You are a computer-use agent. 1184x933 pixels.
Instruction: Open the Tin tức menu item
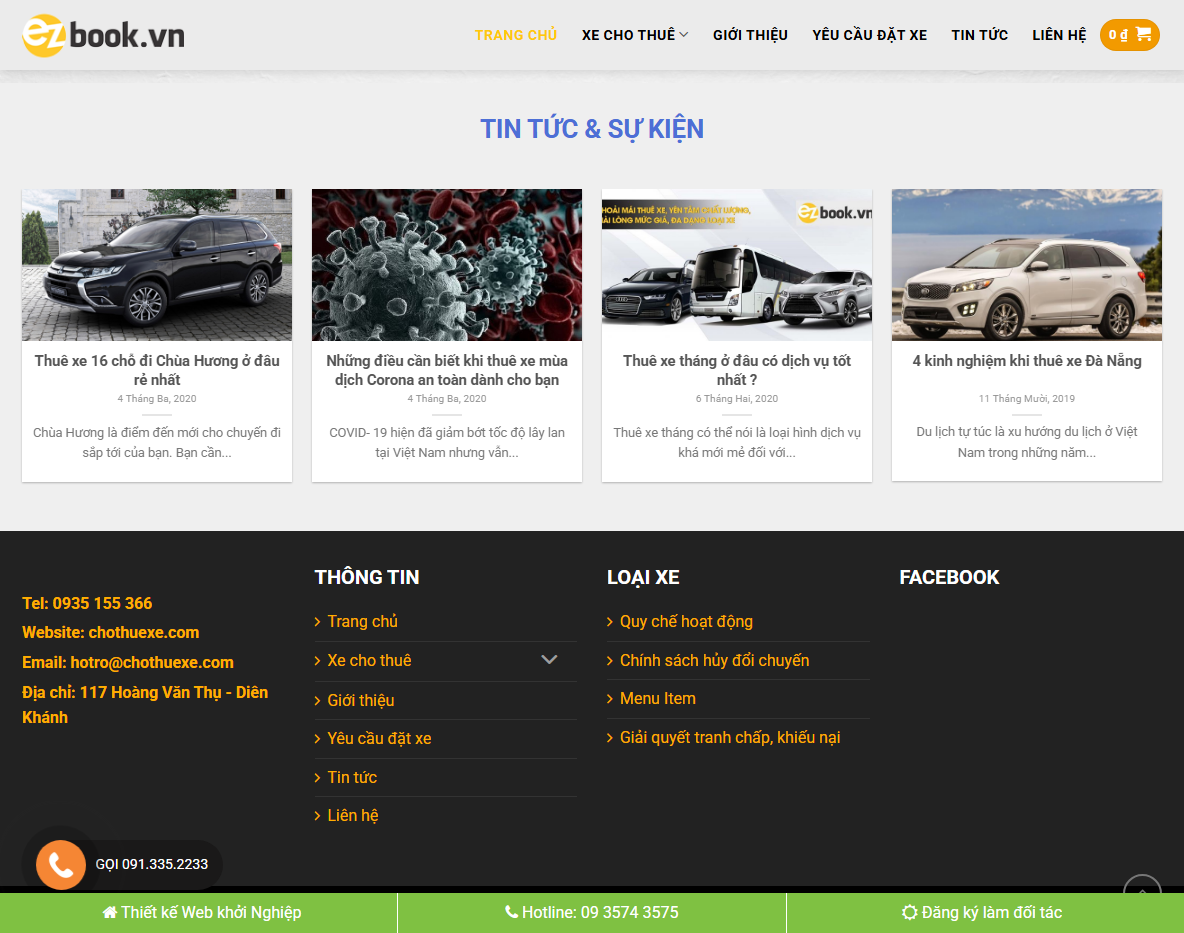[979, 34]
